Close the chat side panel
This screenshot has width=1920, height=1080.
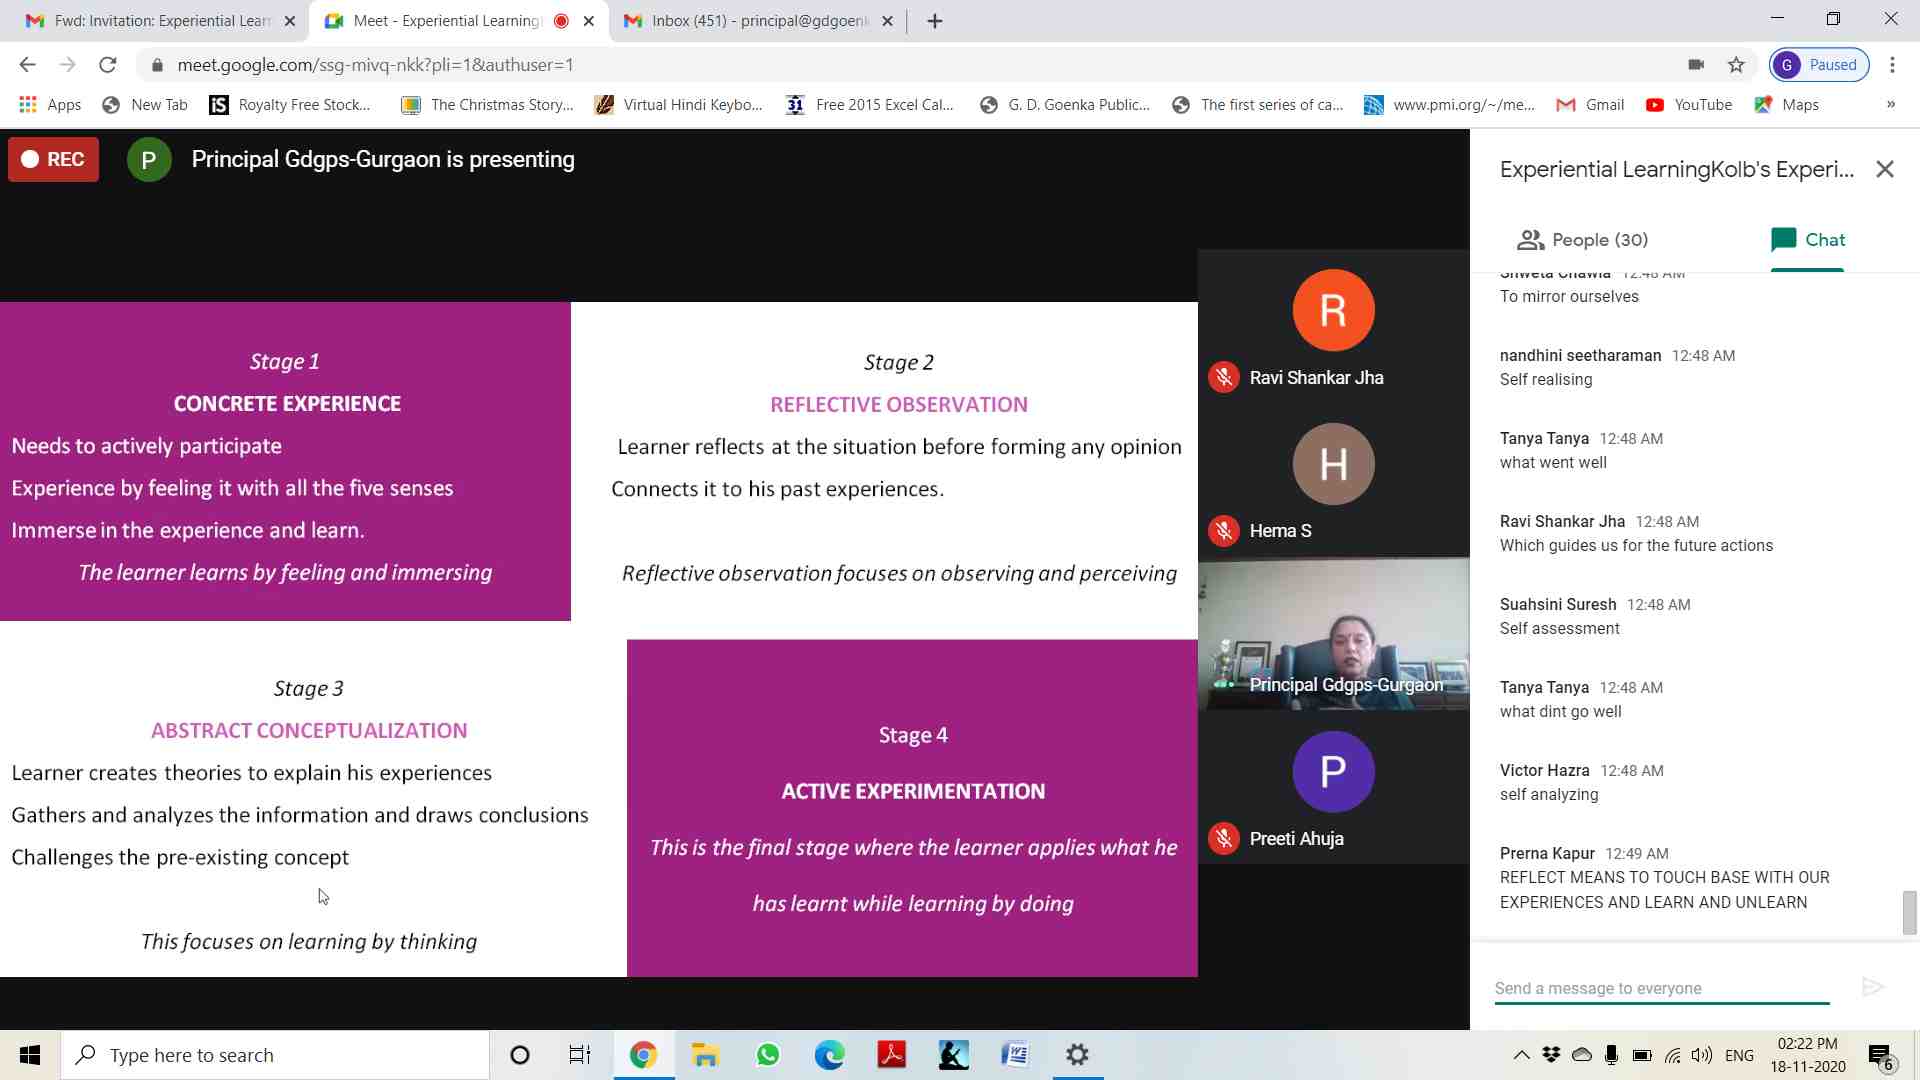click(1885, 170)
